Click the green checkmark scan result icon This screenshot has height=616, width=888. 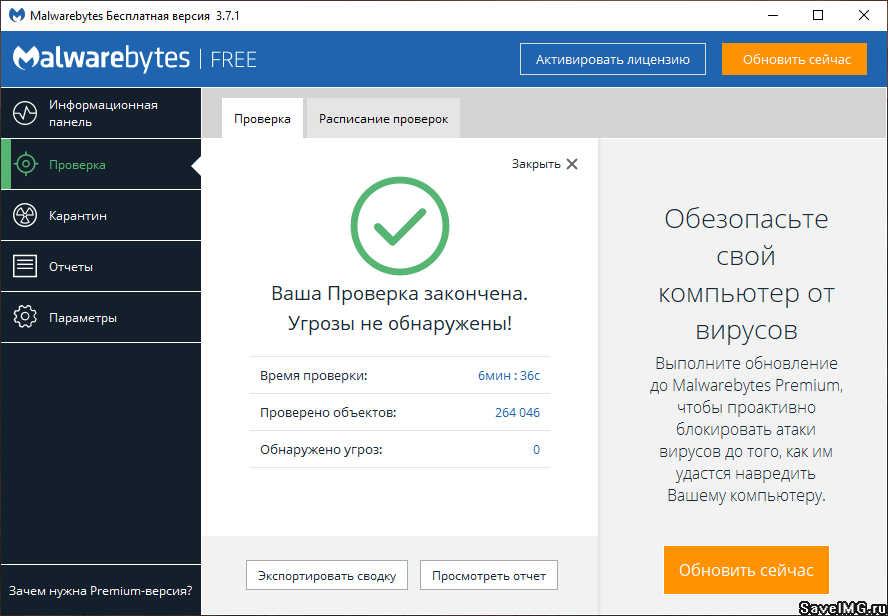400,226
